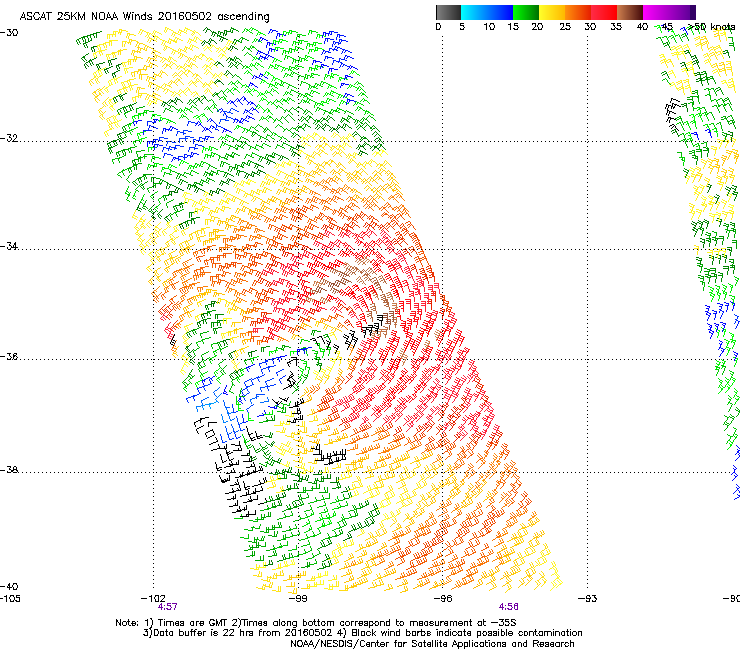
Task: Click the longitude label -96
Action: point(443,599)
